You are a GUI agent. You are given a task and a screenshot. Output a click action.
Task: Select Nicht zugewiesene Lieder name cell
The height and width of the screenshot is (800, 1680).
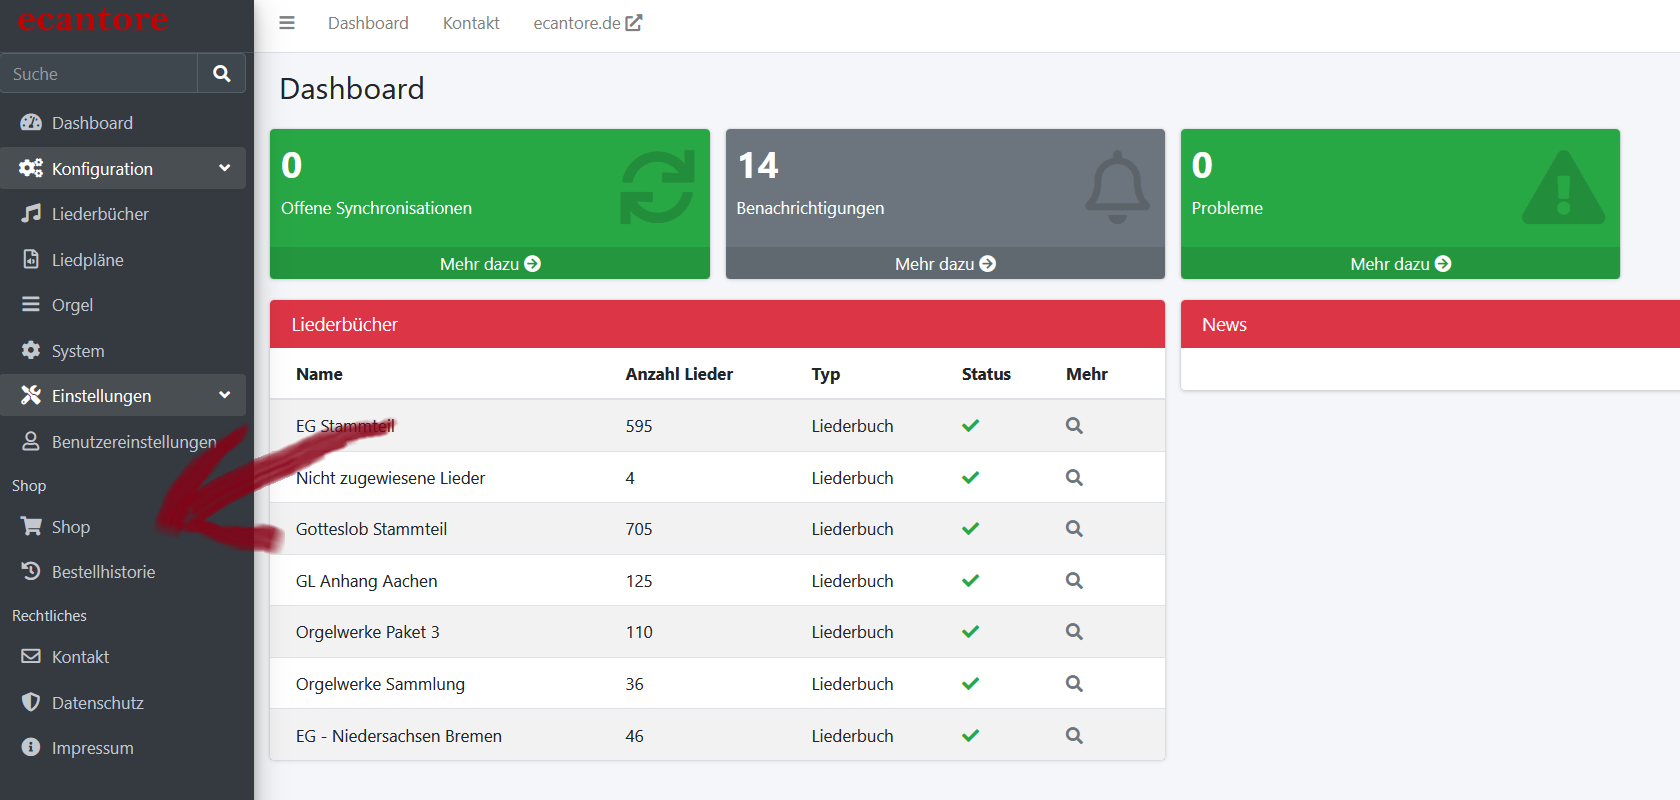pyautogui.click(x=390, y=478)
